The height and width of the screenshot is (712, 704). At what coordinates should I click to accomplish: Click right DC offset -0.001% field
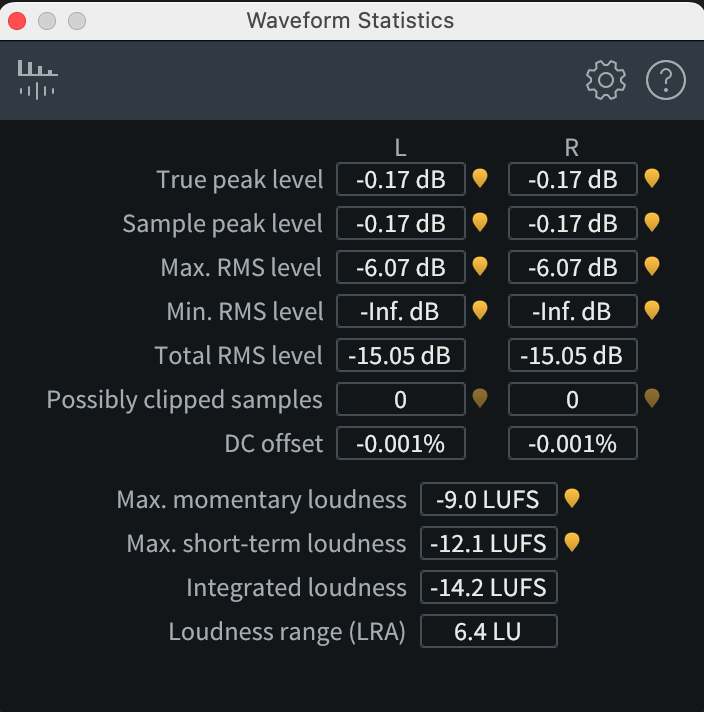(573, 443)
